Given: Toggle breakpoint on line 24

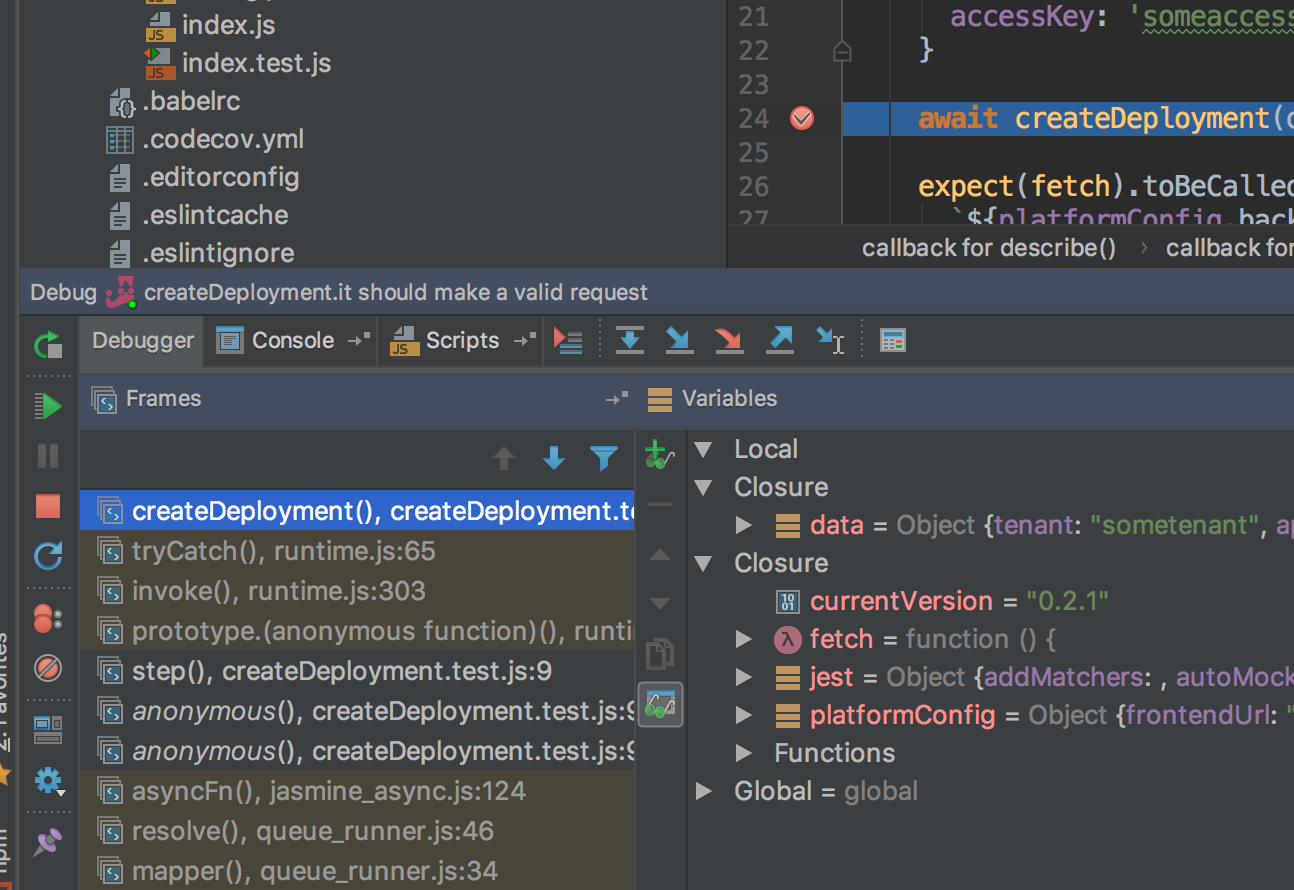Looking at the screenshot, I should click(x=802, y=119).
